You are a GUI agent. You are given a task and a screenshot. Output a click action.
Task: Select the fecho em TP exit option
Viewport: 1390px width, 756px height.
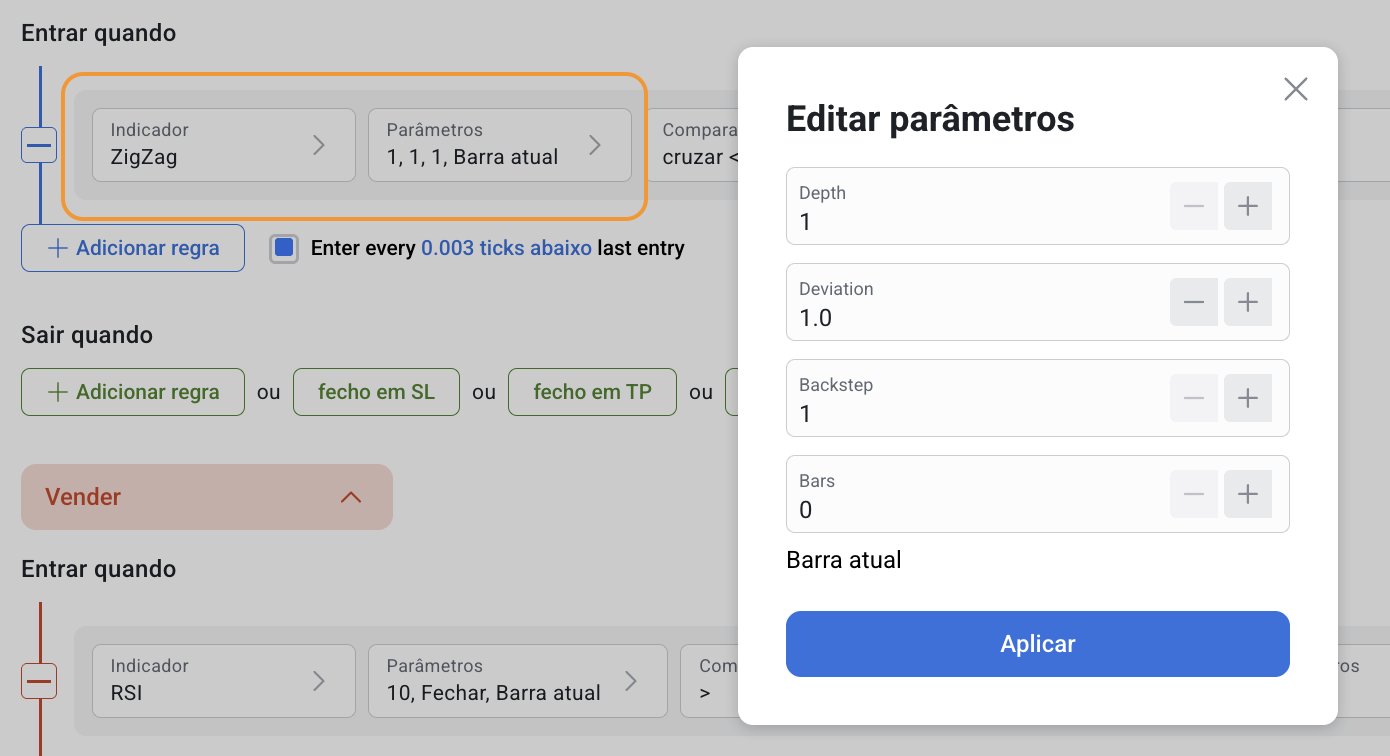pos(592,392)
